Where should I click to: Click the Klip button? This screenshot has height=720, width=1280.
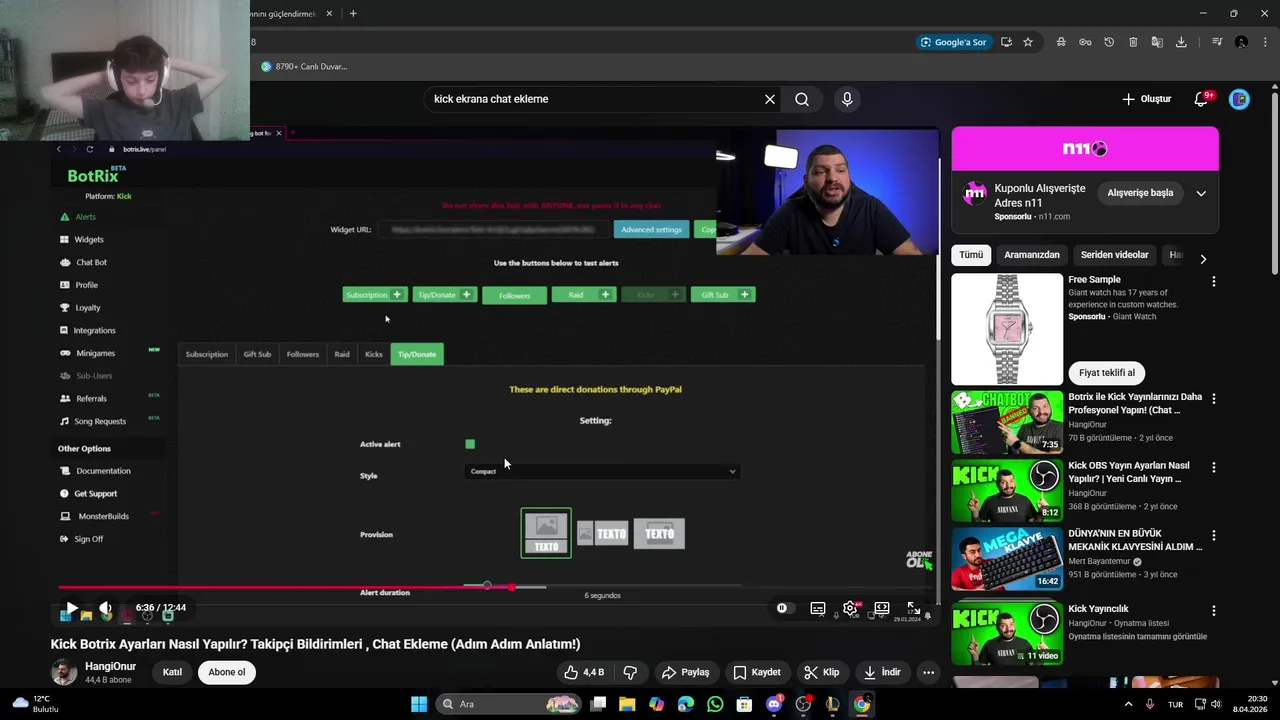coord(822,672)
